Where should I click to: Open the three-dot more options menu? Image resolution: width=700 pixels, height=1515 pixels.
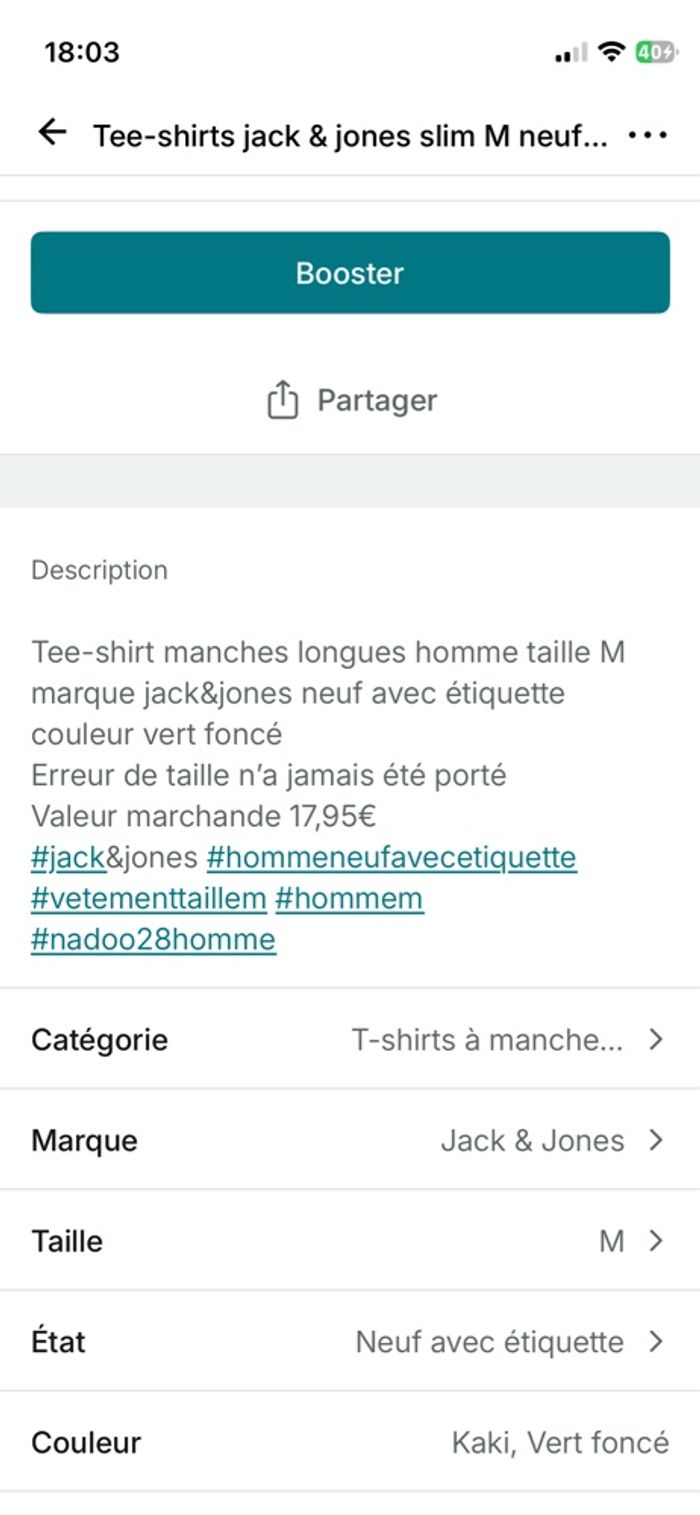[647, 135]
